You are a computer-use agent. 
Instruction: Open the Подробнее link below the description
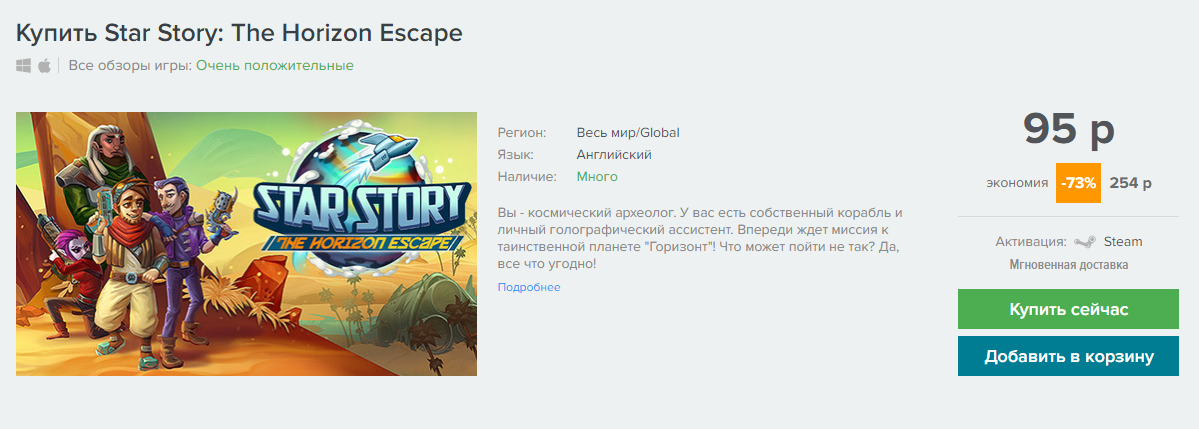point(529,288)
